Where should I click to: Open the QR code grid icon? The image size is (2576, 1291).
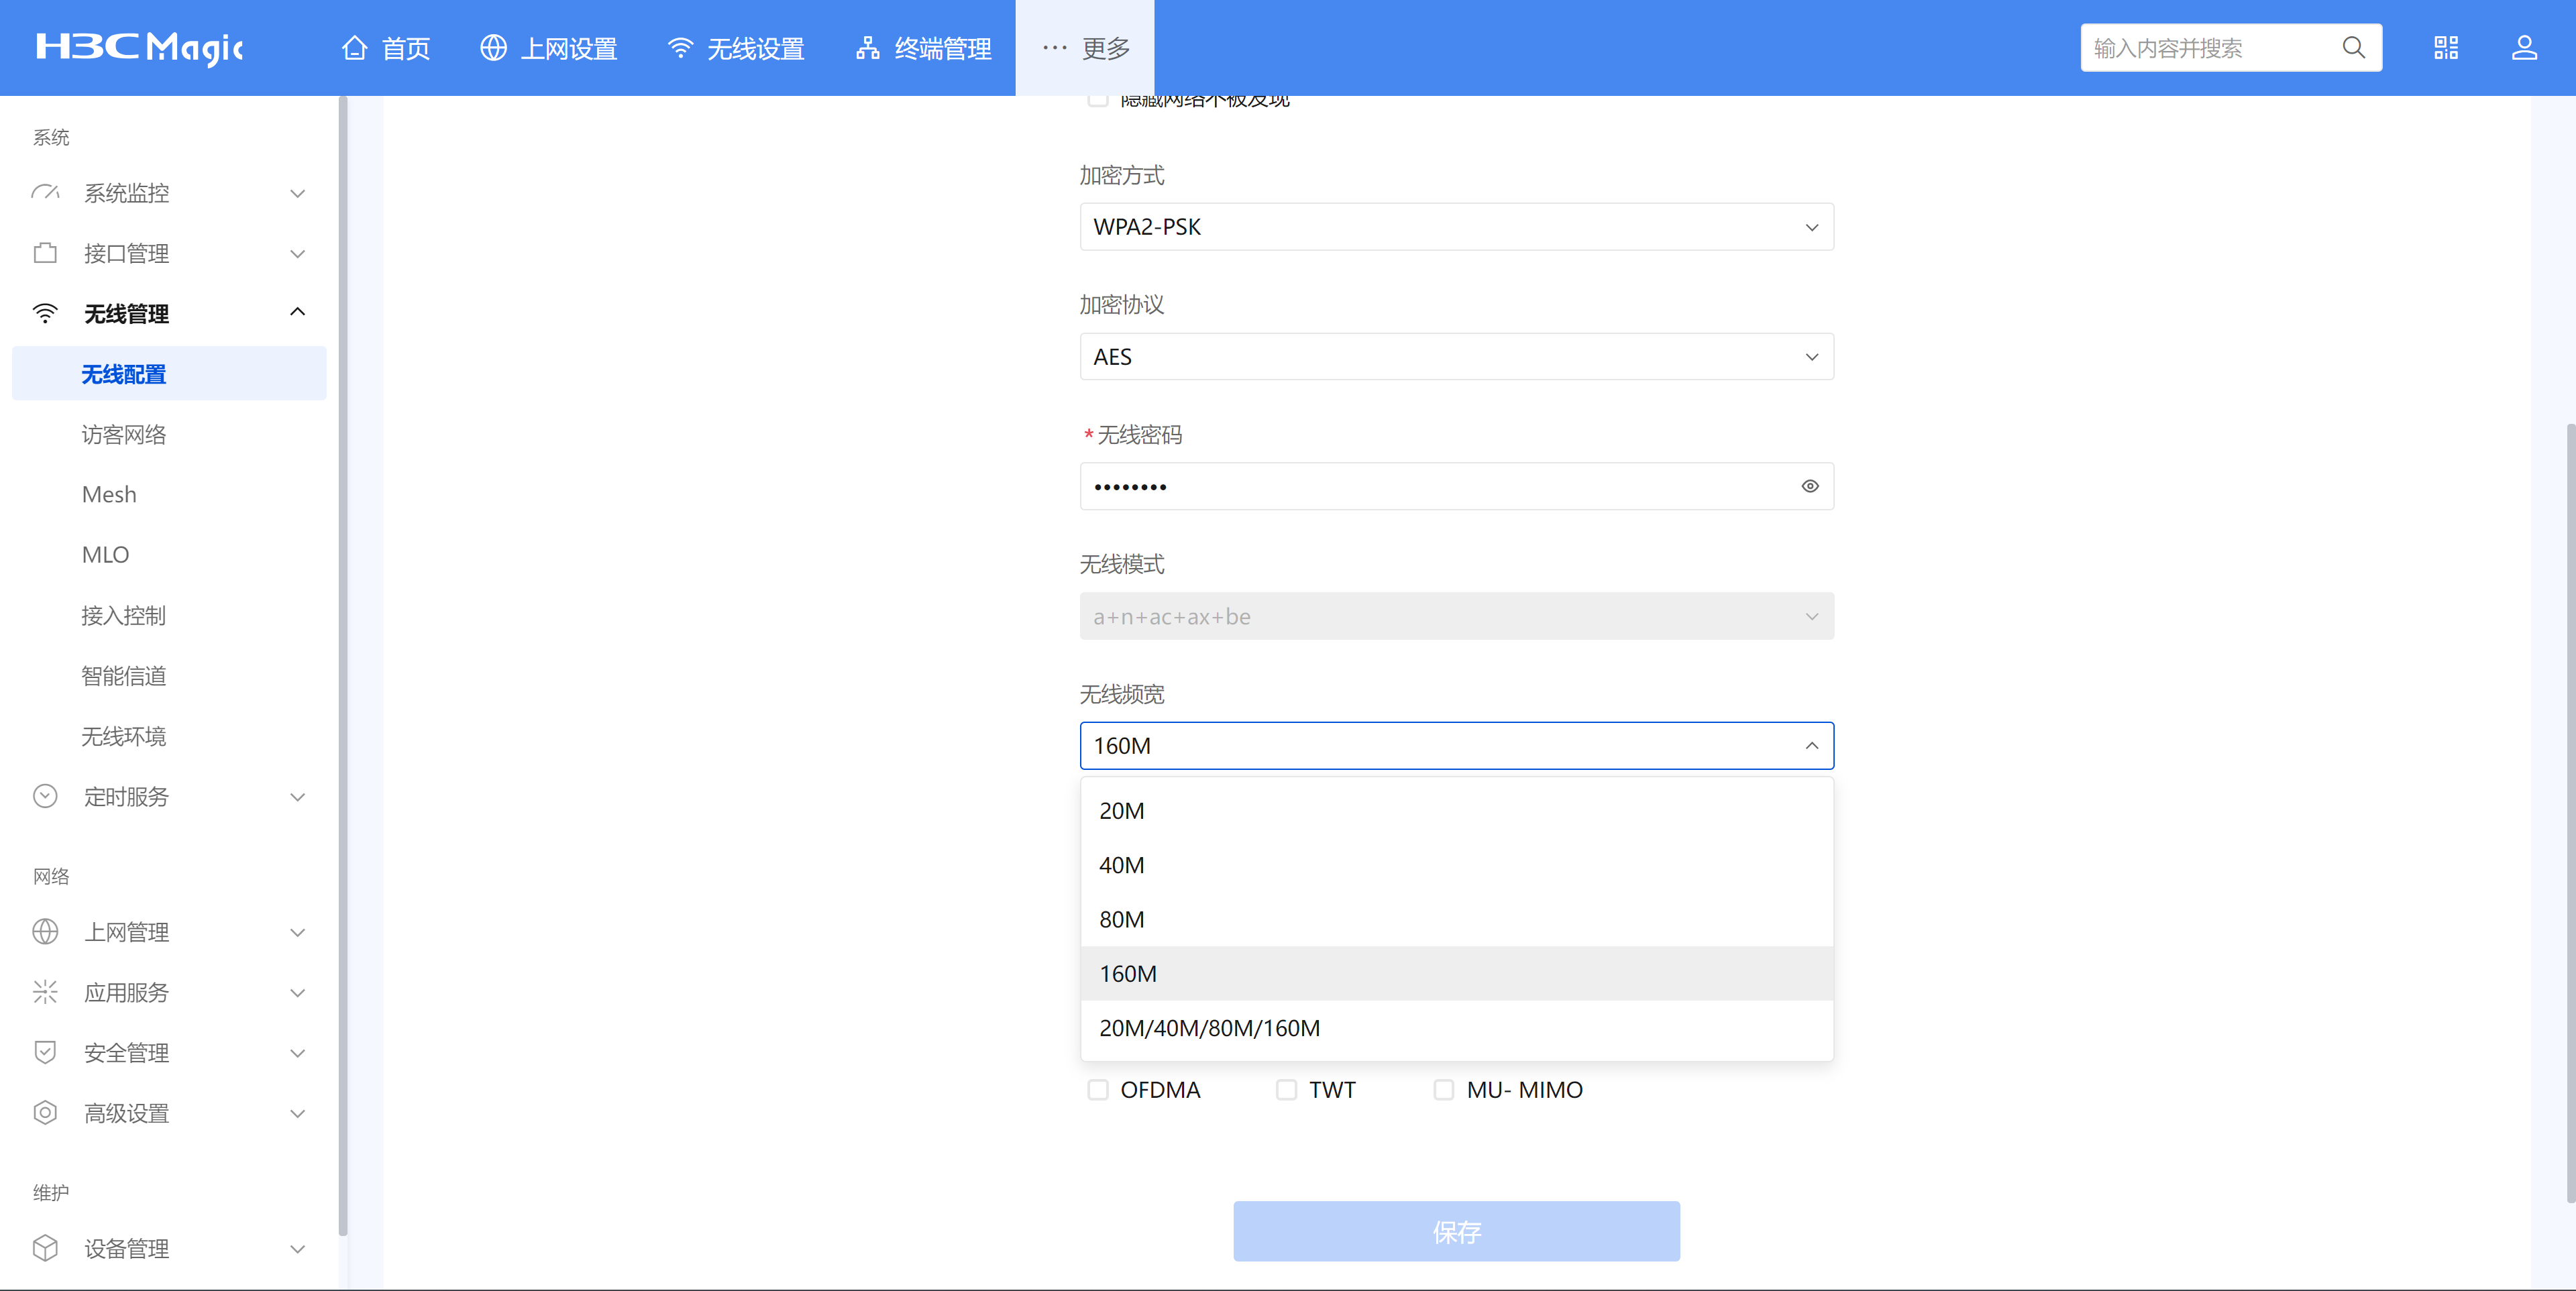point(2446,48)
